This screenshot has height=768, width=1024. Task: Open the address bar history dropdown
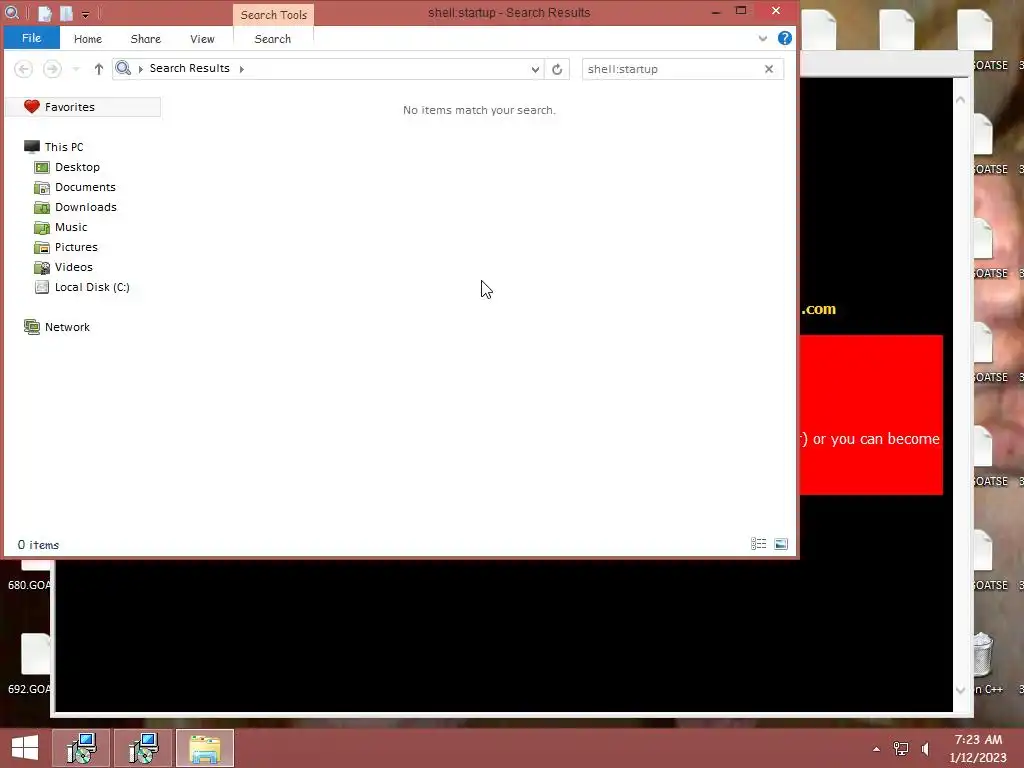point(535,69)
